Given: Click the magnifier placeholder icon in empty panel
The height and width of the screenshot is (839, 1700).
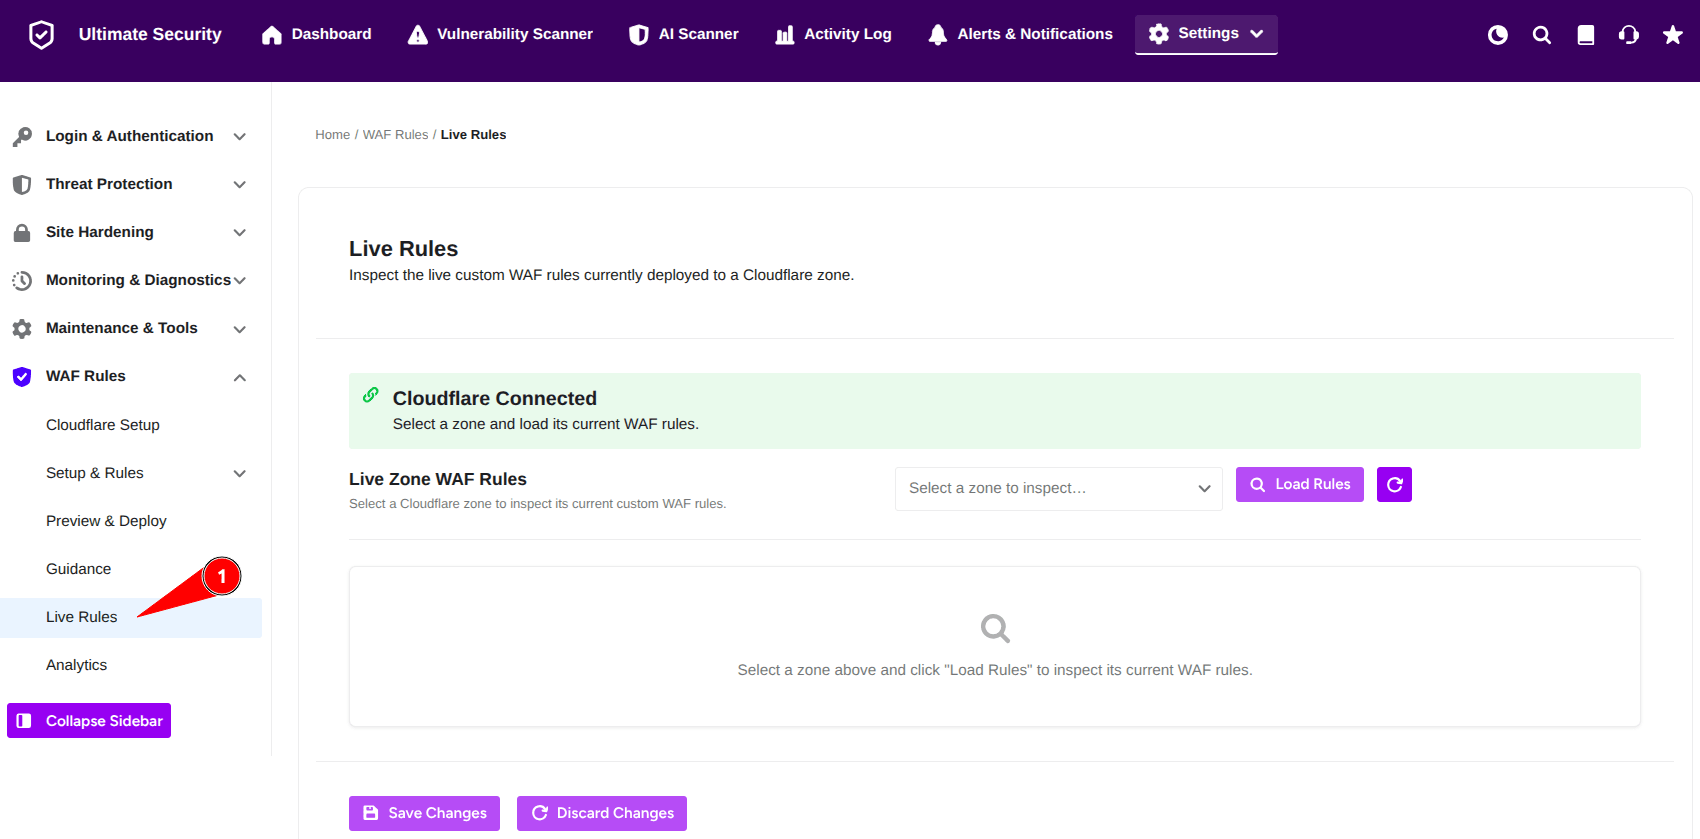Looking at the screenshot, I should point(995,628).
